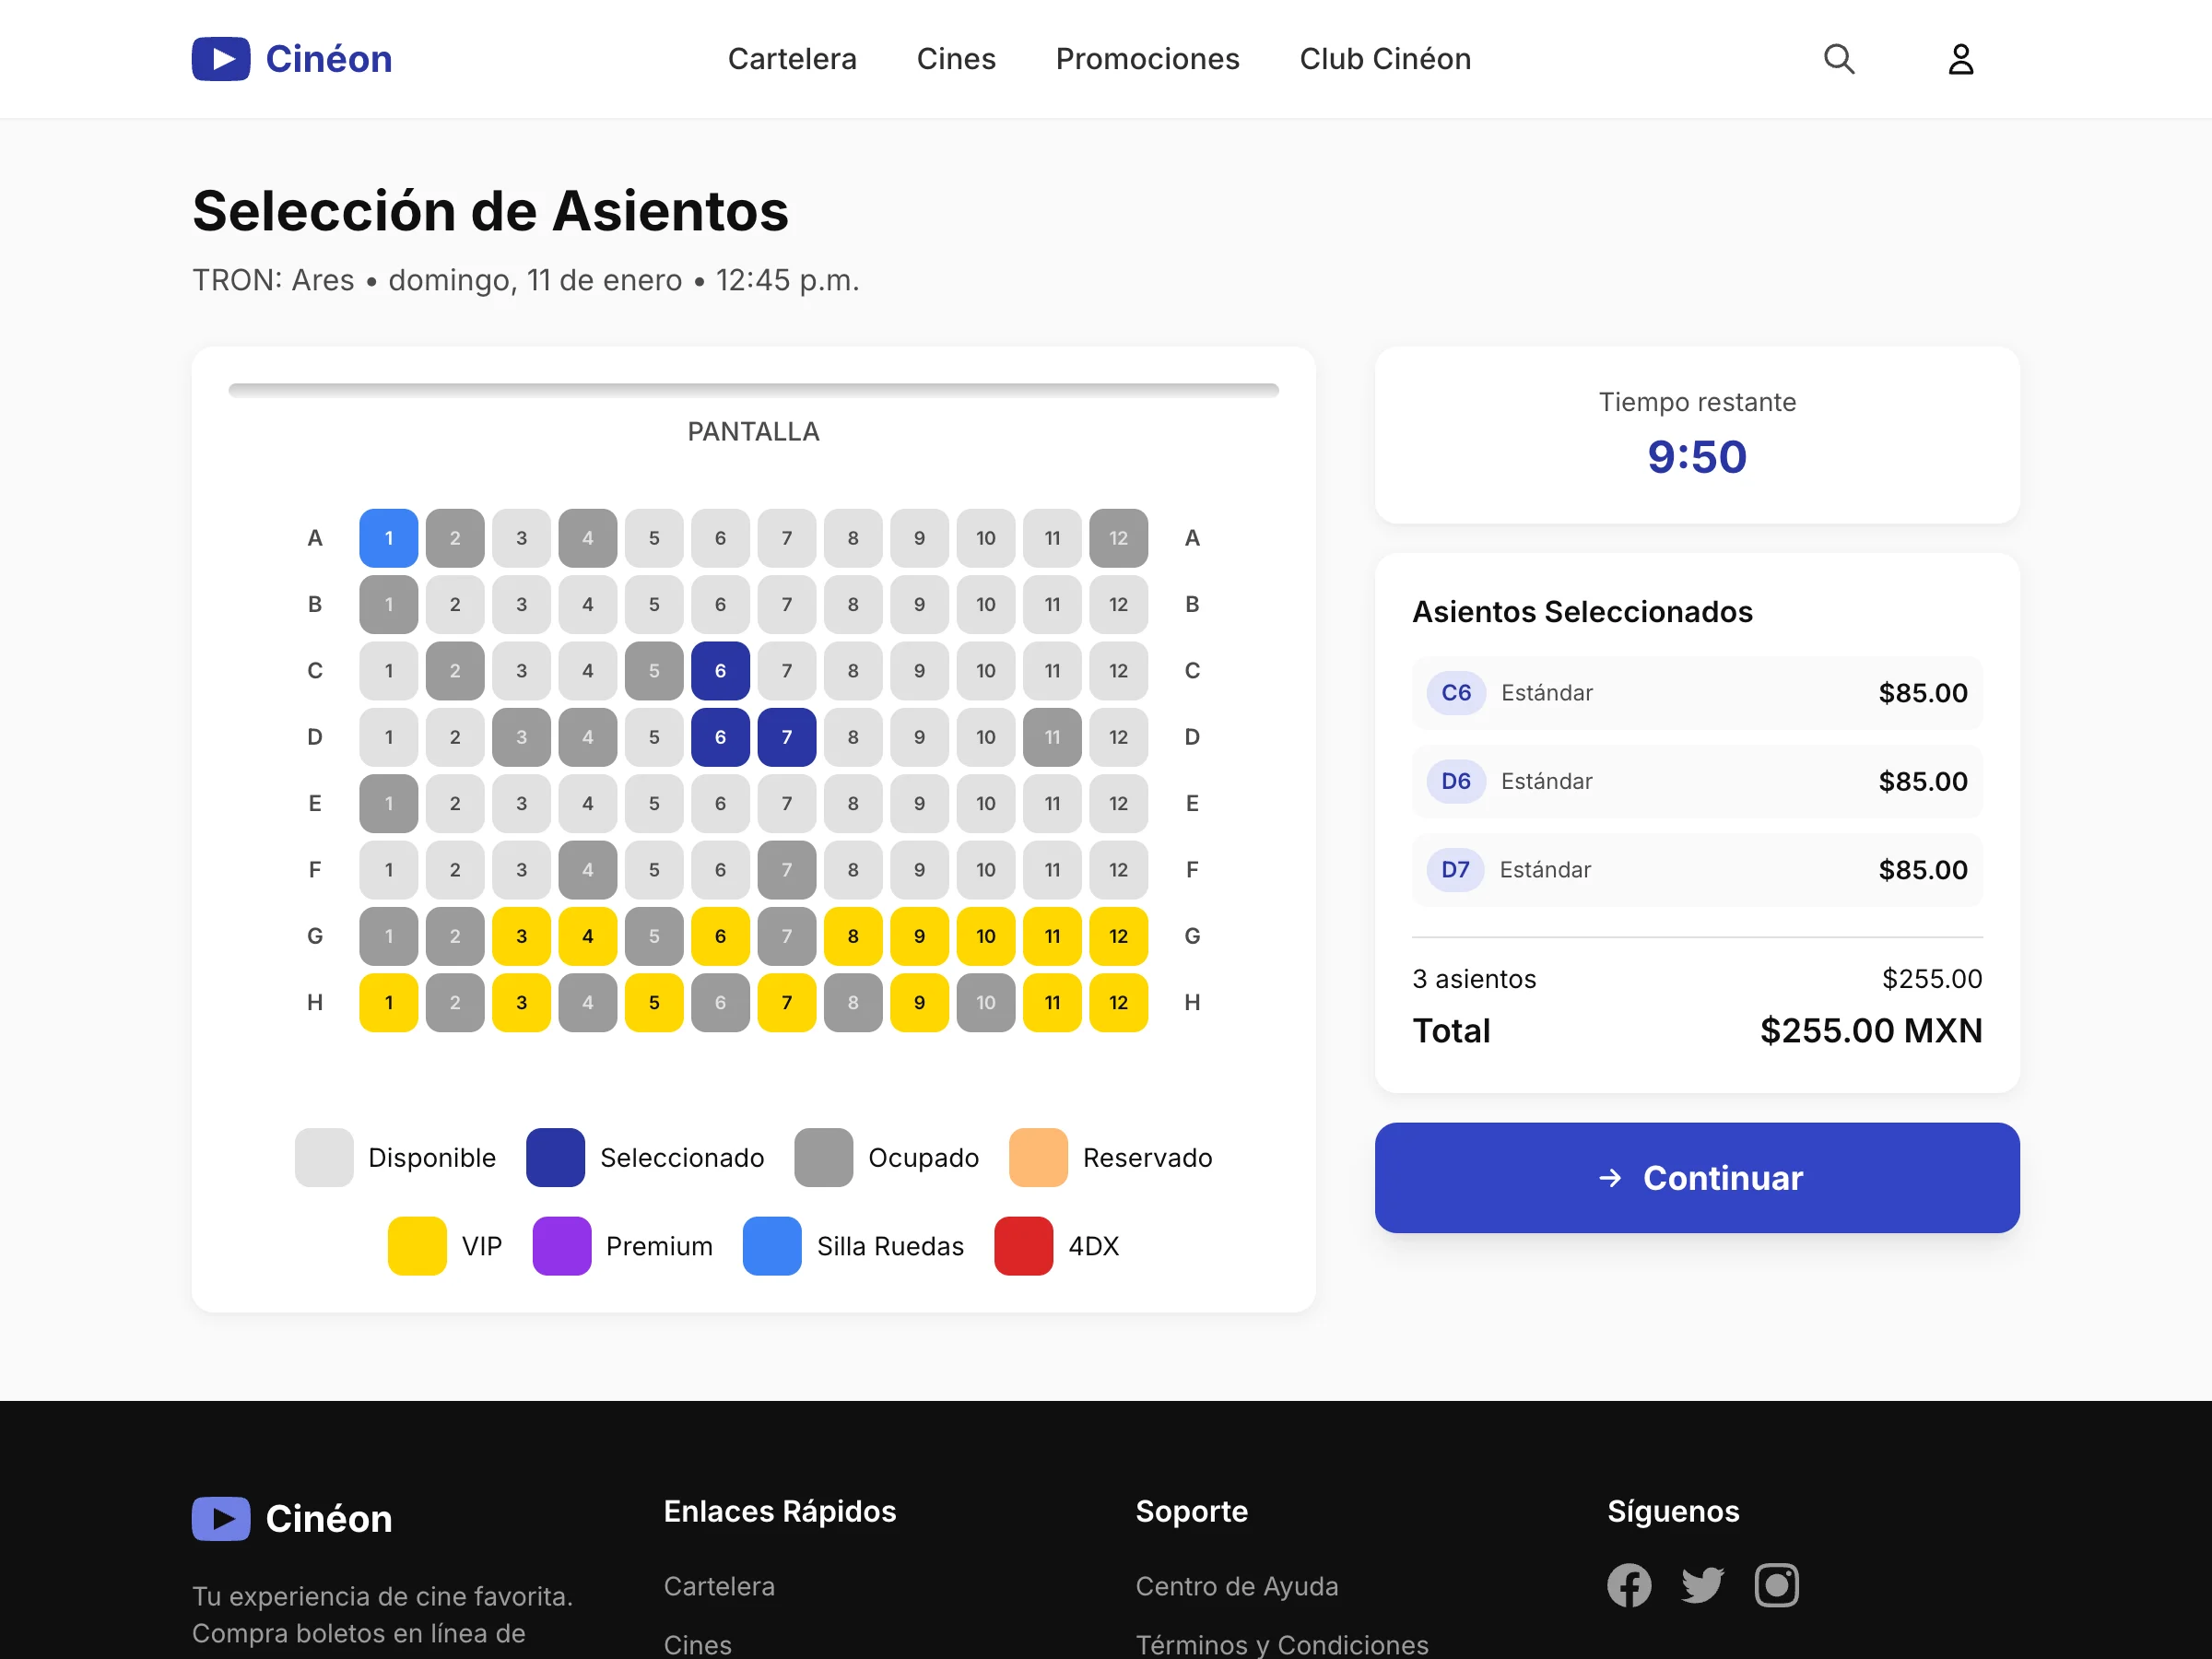2212x1659 pixels.
Task: Open the Cartelera navigation item
Action: tap(792, 58)
